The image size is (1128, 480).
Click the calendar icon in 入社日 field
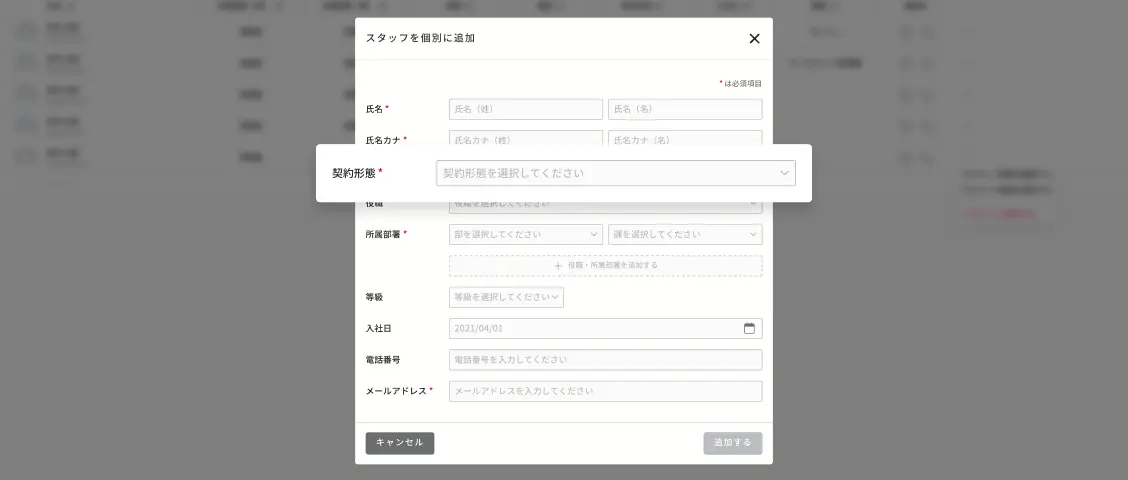[x=749, y=328]
